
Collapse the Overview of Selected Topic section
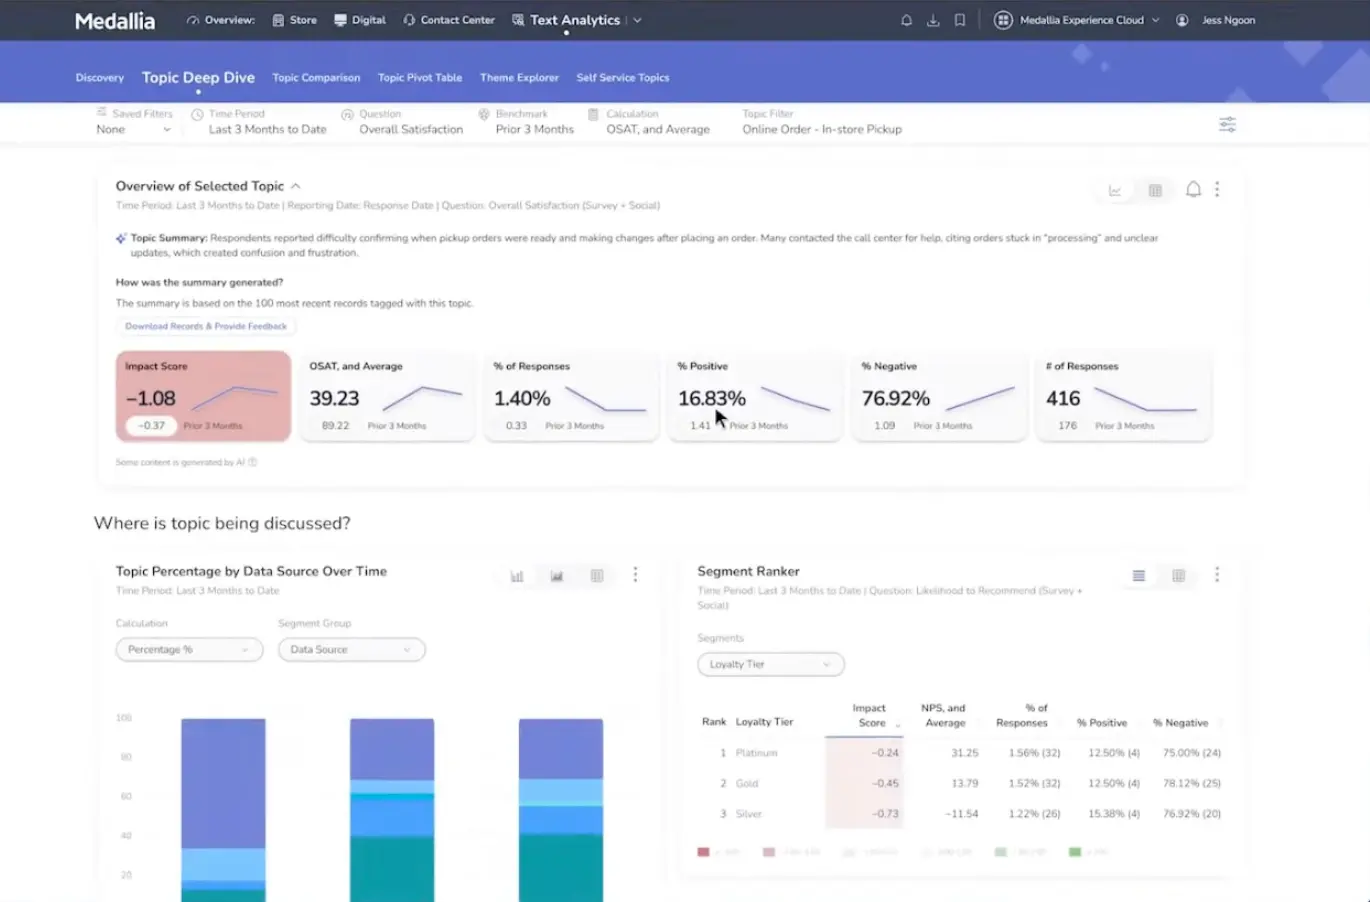point(296,186)
